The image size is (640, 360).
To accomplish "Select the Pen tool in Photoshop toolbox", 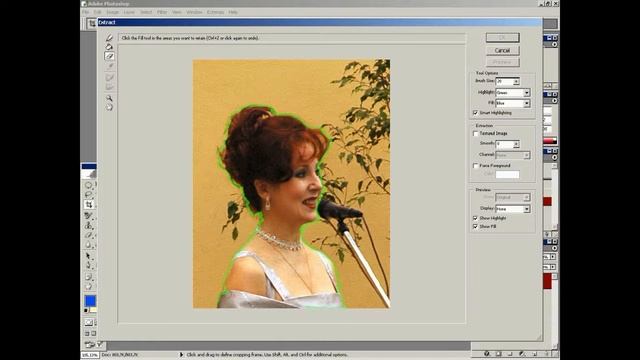I will [89, 266].
